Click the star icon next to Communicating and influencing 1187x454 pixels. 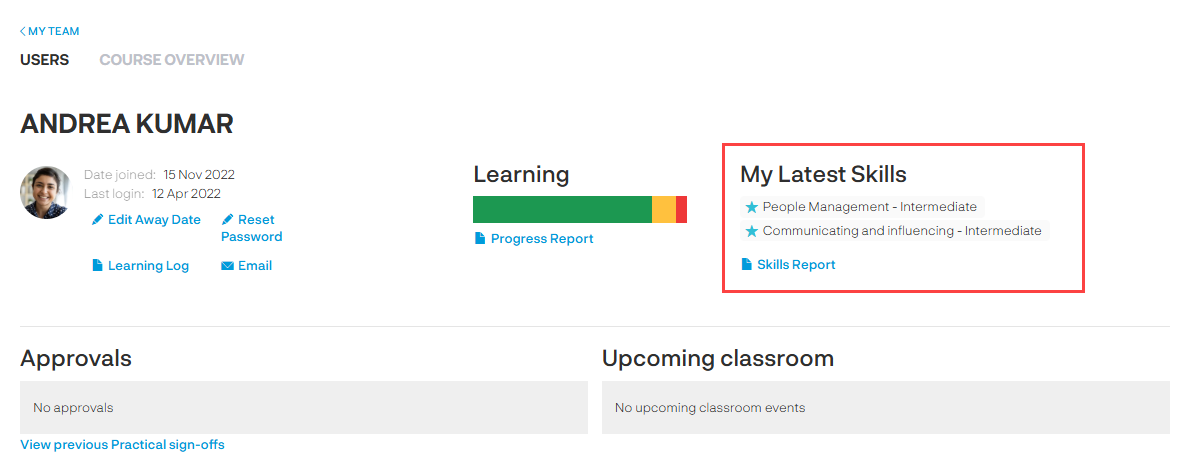click(752, 231)
